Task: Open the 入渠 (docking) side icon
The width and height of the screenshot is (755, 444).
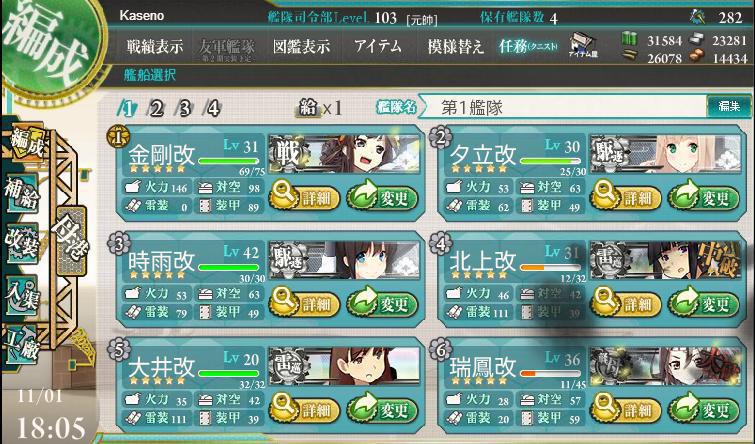Action: click(22, 295)
